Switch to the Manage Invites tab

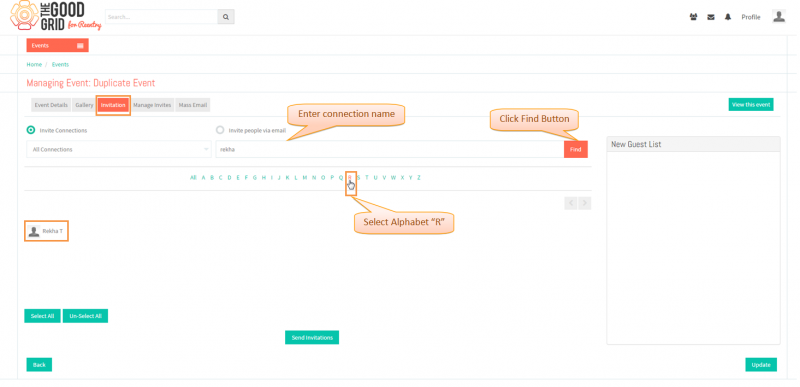(x=152, y=105)
